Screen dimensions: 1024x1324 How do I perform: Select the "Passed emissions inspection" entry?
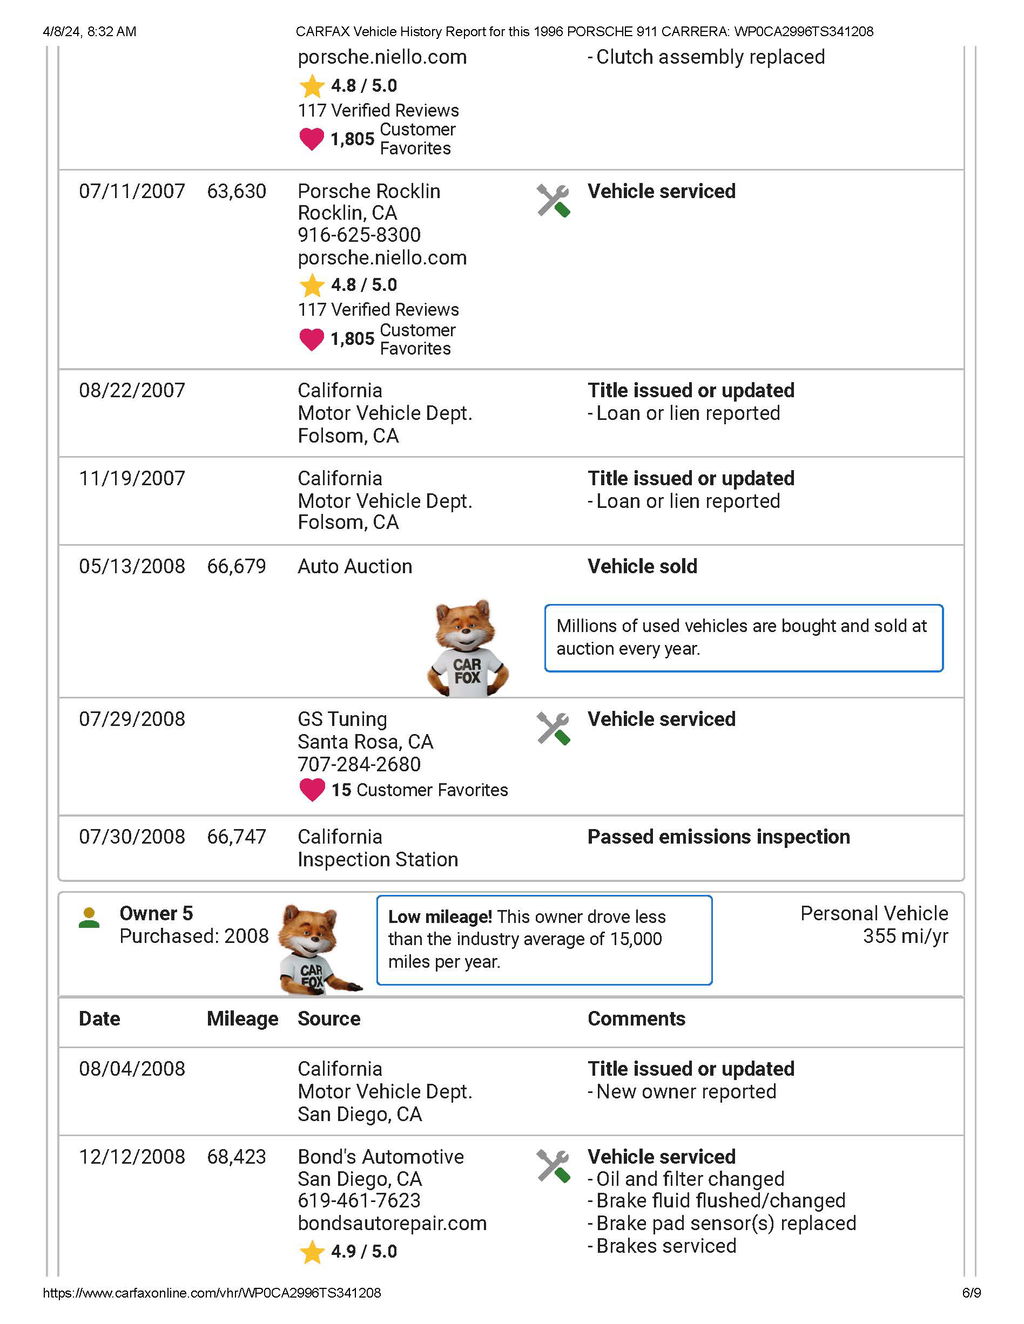tap(718, 837)
